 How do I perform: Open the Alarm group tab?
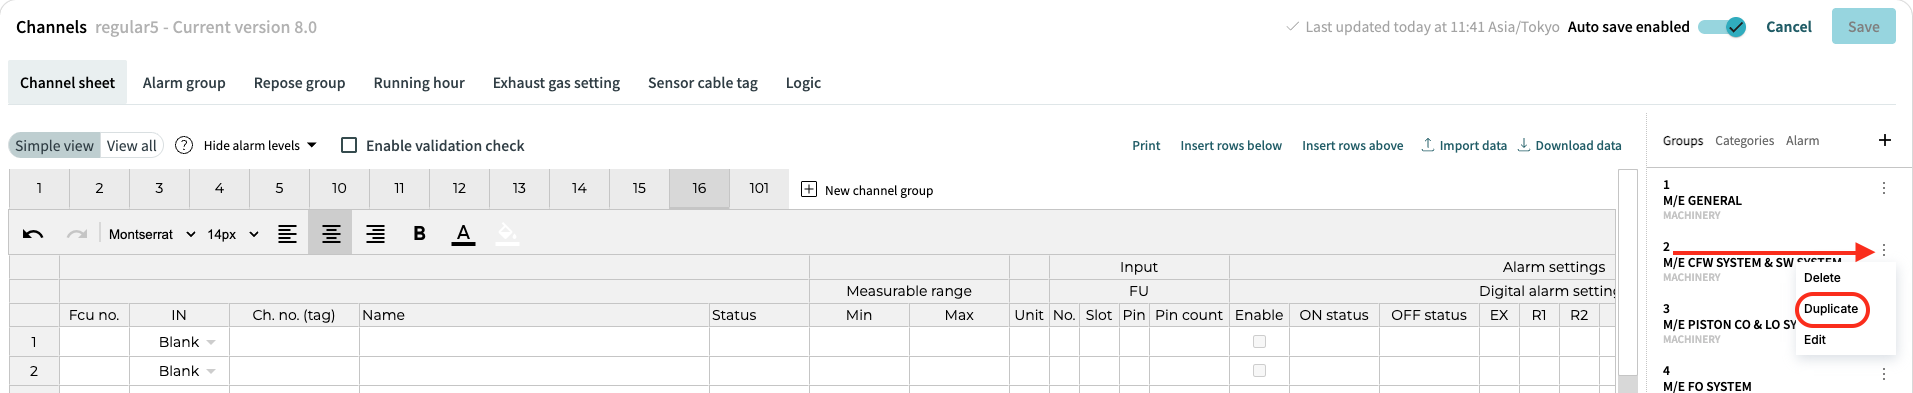(x=184, y=83)
